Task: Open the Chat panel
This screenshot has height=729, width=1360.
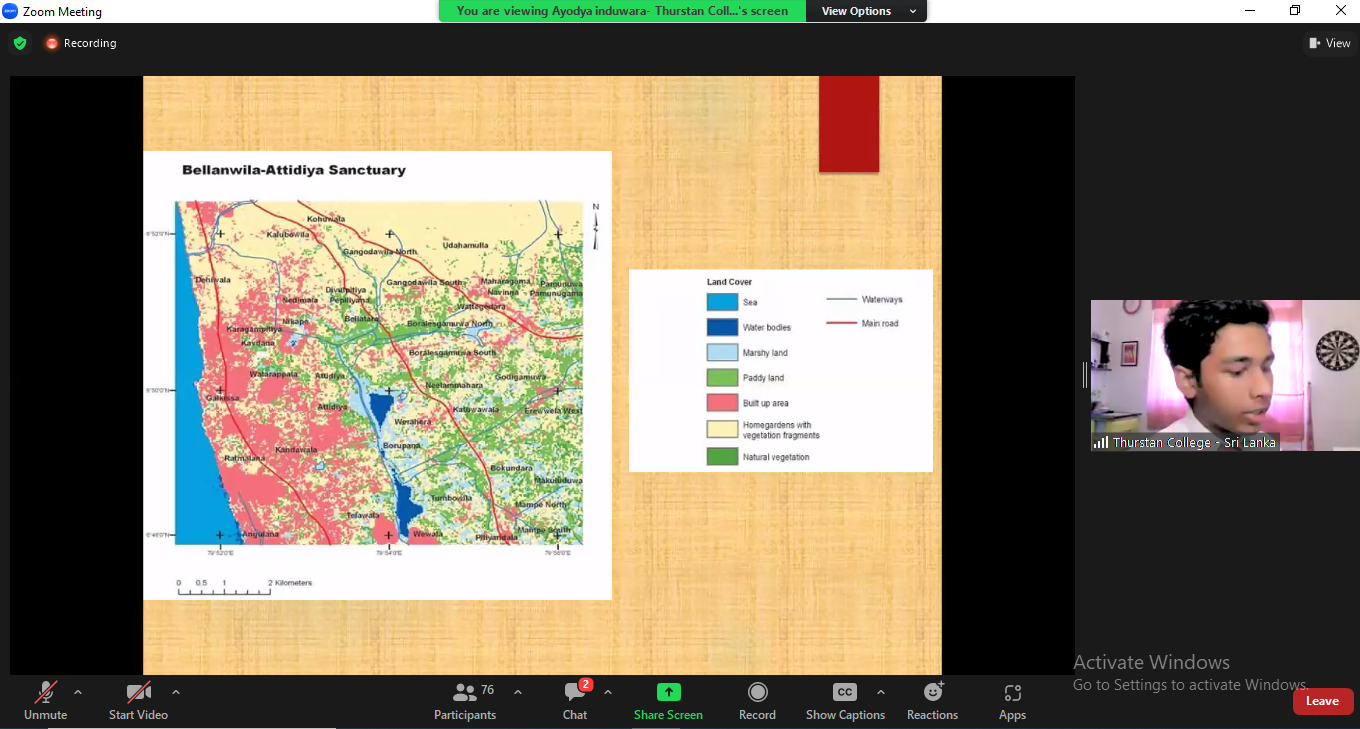Action: tap(575, 701)
